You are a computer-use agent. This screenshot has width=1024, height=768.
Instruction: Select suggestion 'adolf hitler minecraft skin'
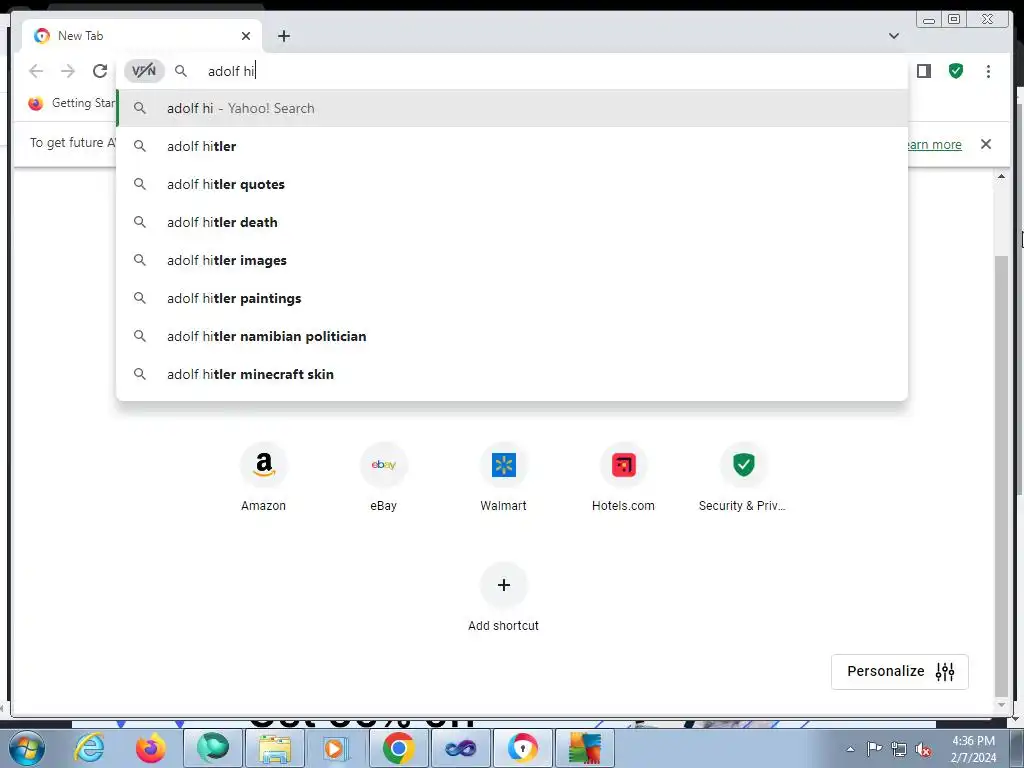[512, 374]
